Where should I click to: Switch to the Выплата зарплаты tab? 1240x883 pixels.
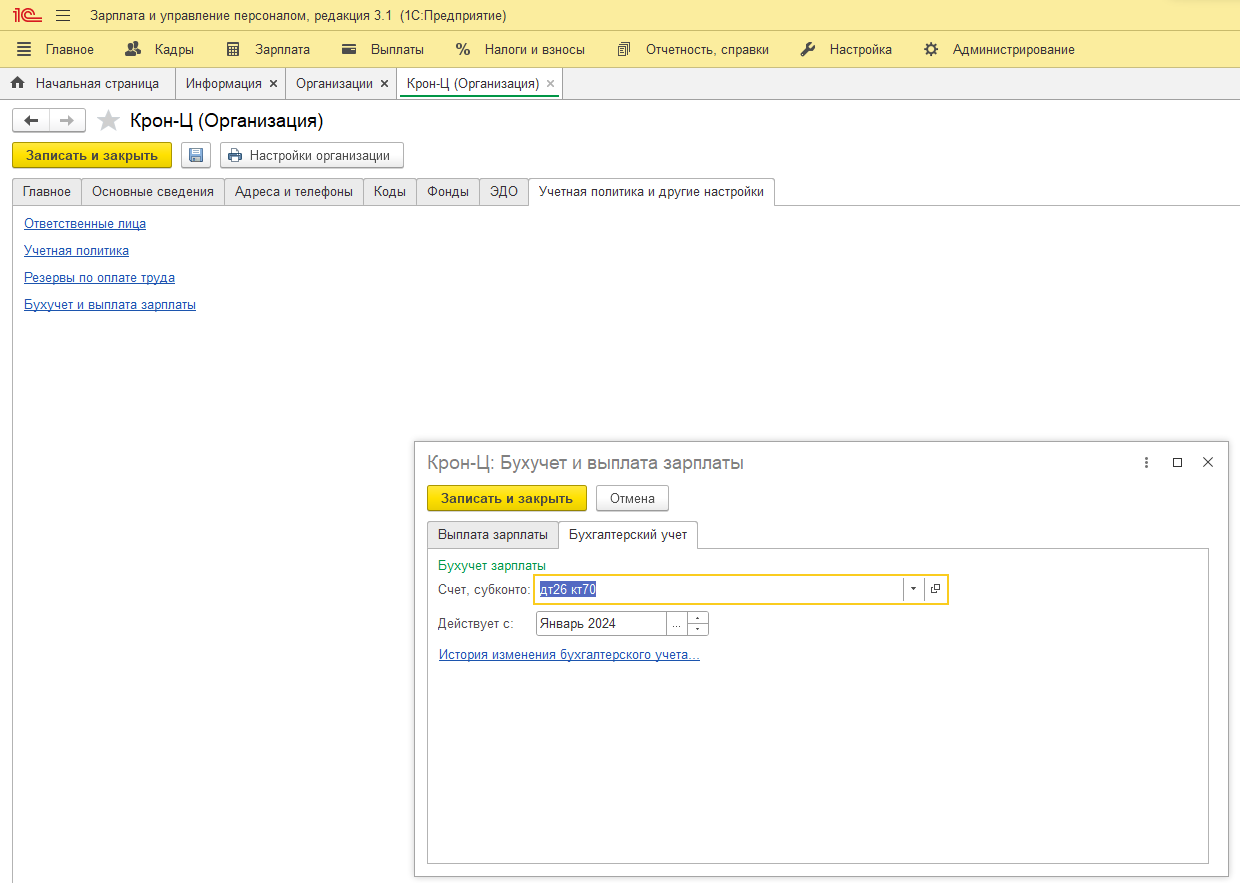(492, 535)
